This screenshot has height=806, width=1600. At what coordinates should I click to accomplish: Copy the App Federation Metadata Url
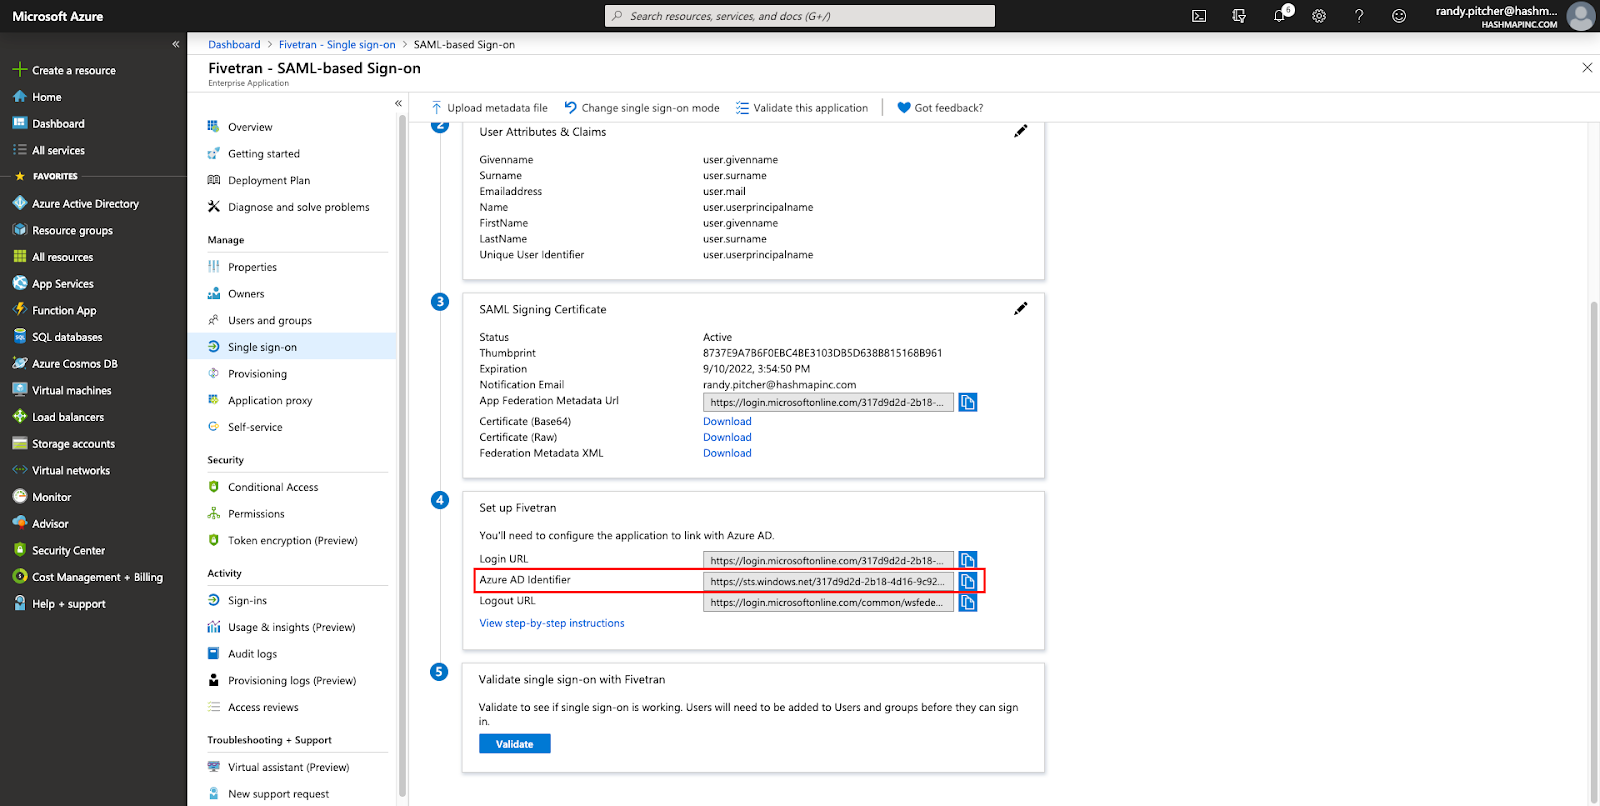[x=968, y=402]
